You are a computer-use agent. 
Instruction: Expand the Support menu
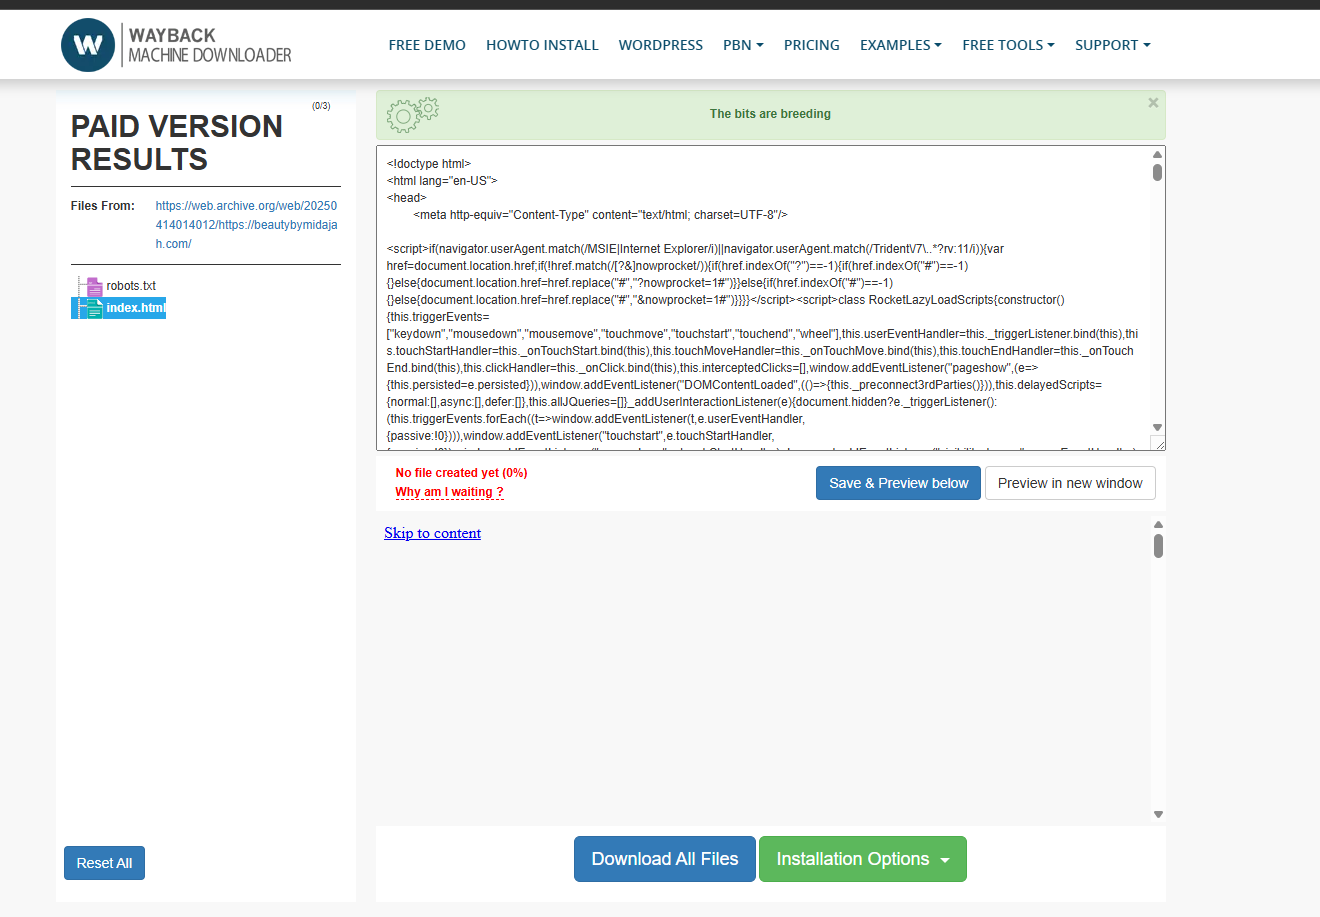(x=1112, y=45)
